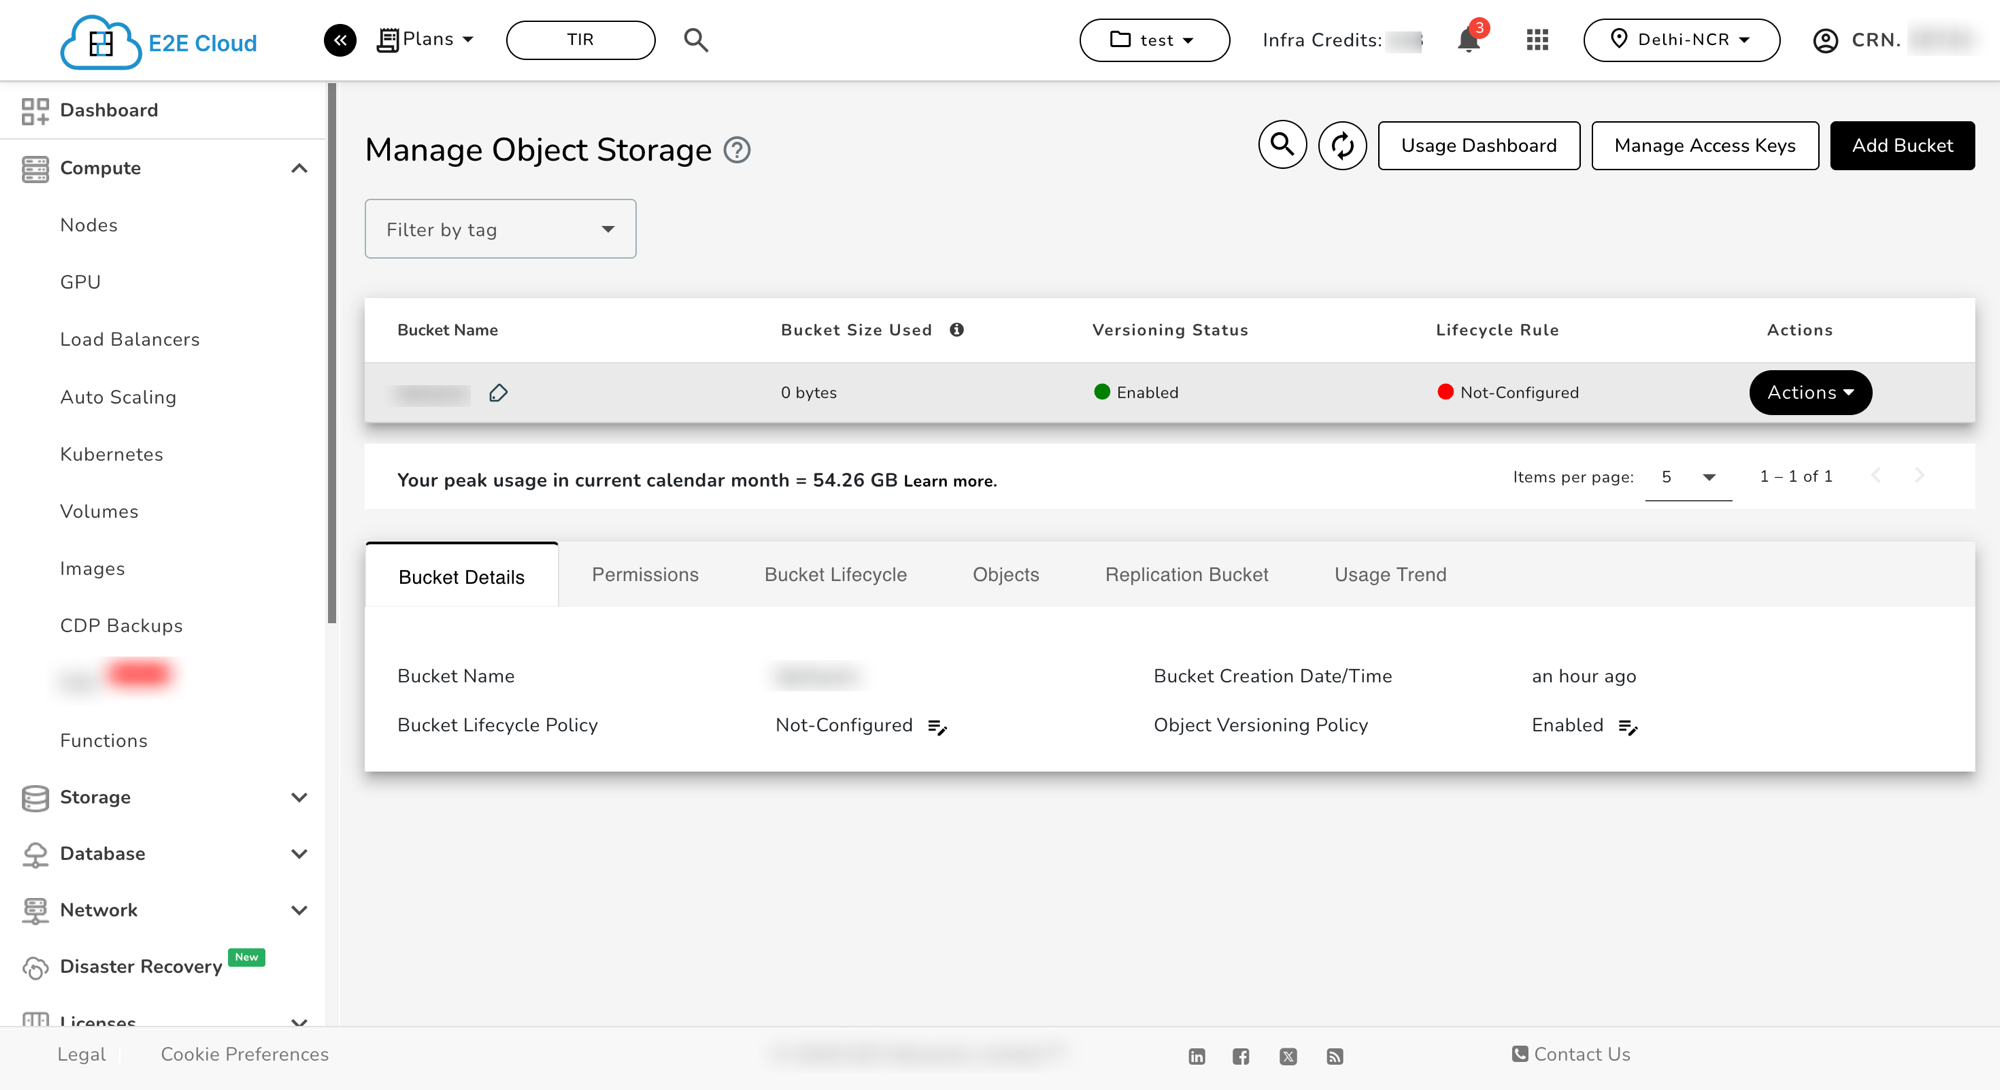This screenshot has height=1090, width=2000.
Task: Switch to the Permissions tab
Action: 645,574
